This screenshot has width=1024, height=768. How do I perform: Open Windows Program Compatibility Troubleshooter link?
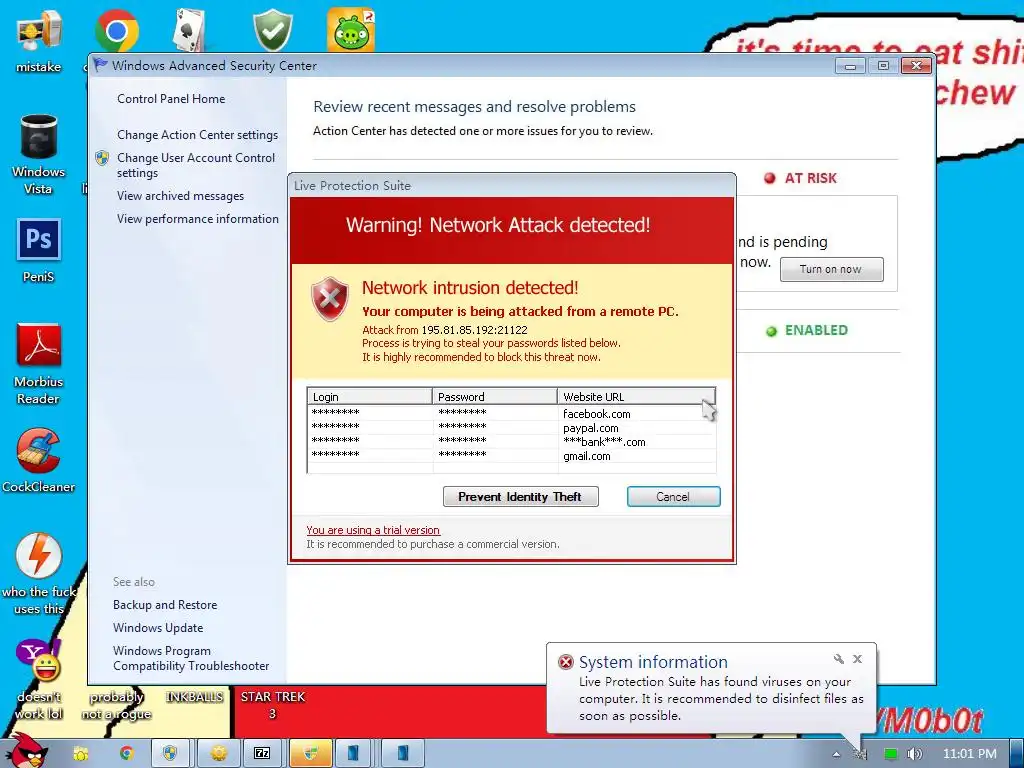(191, 658)
